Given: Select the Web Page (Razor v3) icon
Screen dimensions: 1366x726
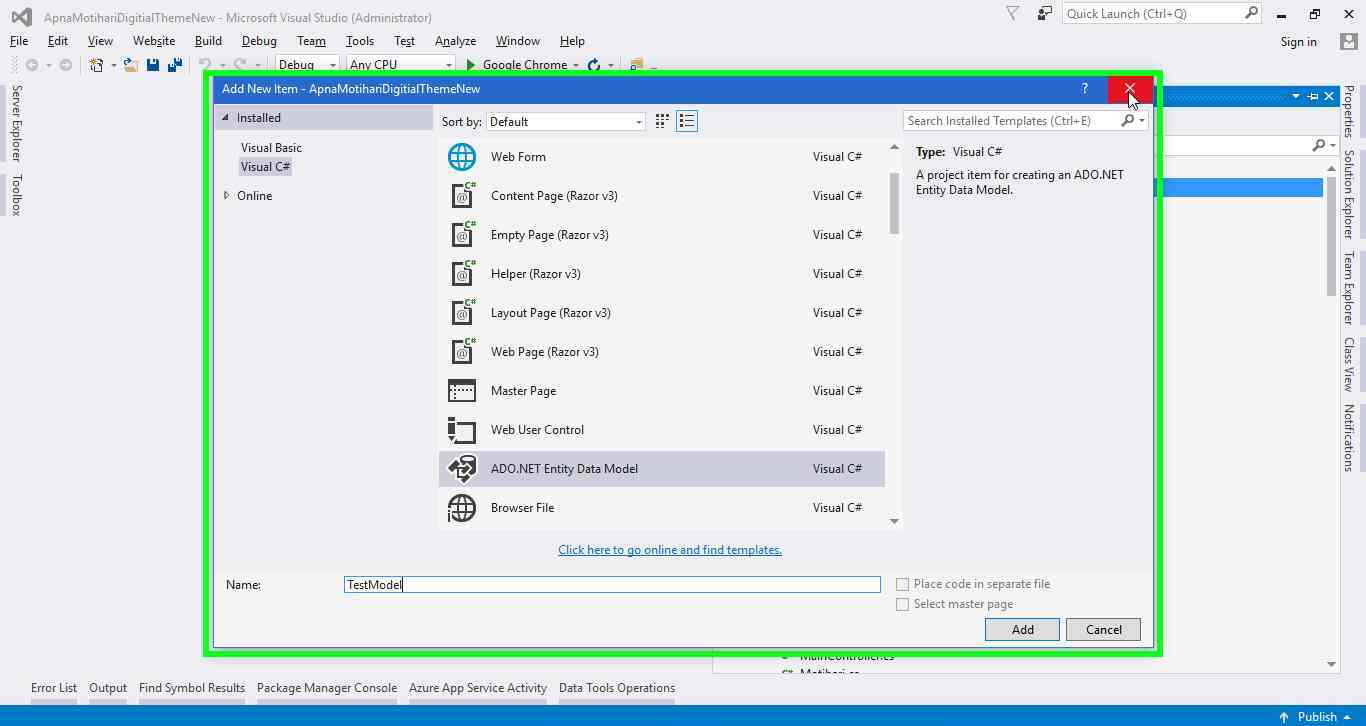Looking at the screenshot, I should point(462,352).
